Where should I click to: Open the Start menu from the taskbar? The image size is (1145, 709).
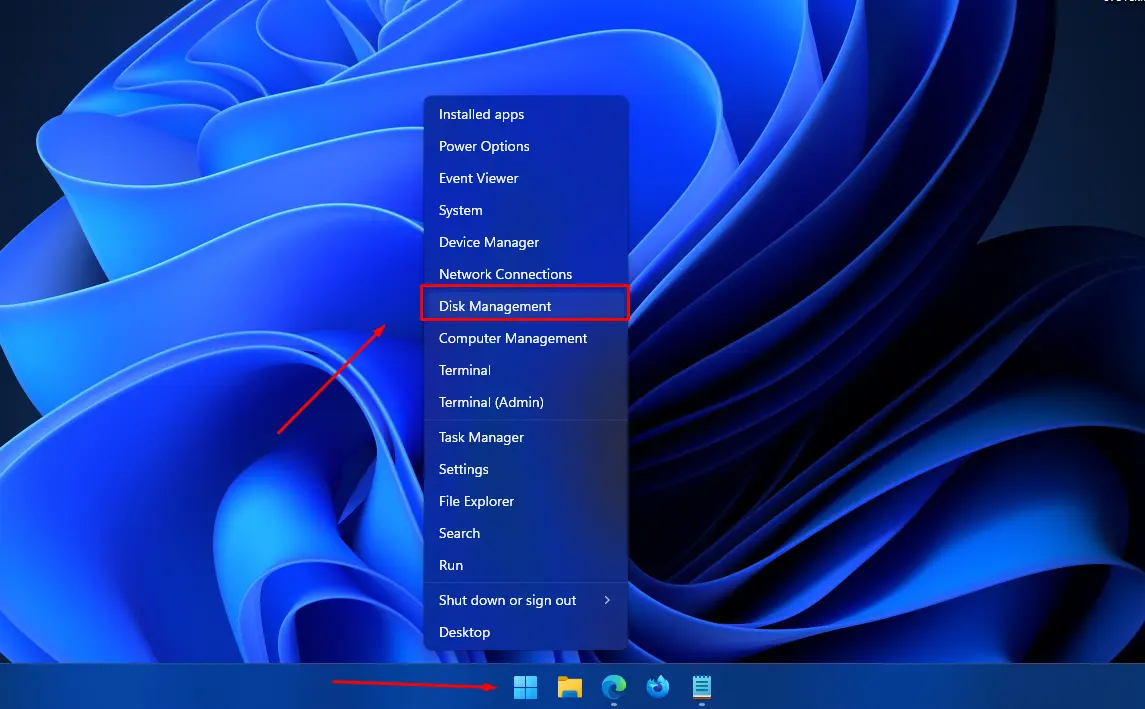[524, 687]
